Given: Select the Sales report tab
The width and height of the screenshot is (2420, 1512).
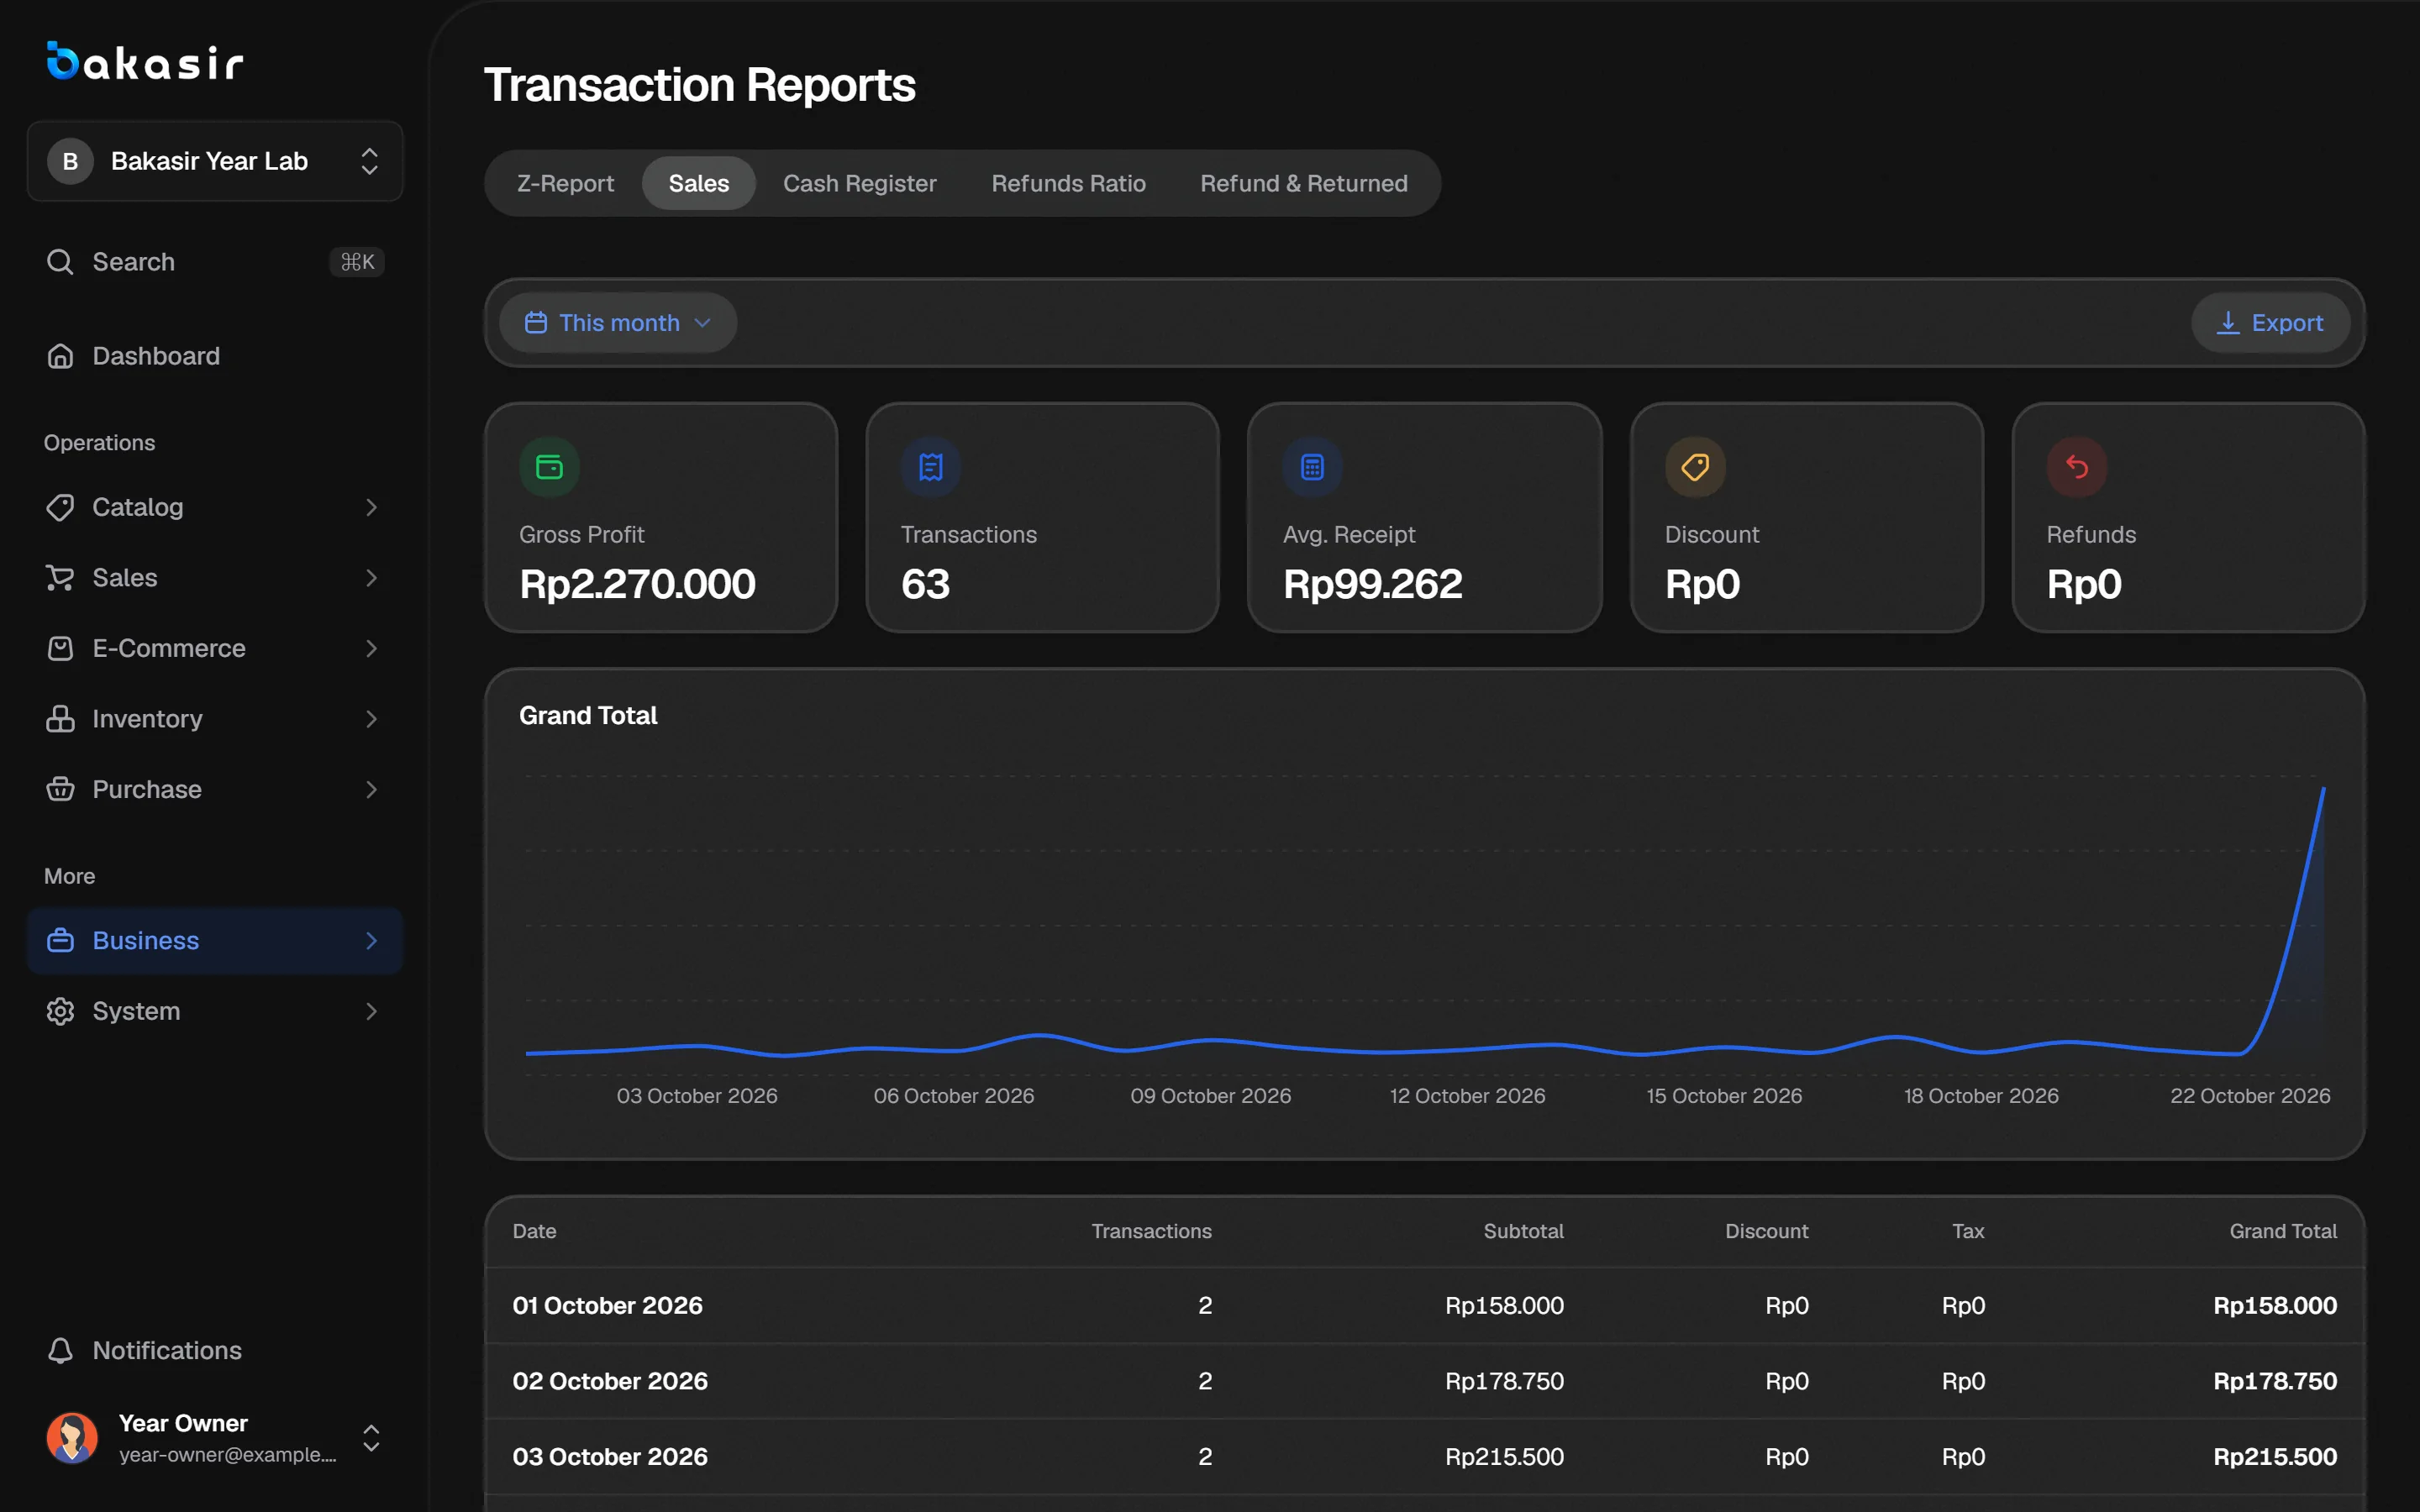Looking at the screenshot, I should click(x=698, y=183).
